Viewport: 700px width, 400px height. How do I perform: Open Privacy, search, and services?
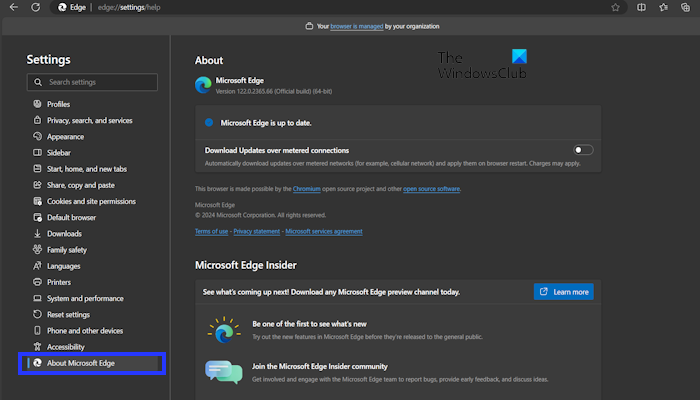(89, 120)
